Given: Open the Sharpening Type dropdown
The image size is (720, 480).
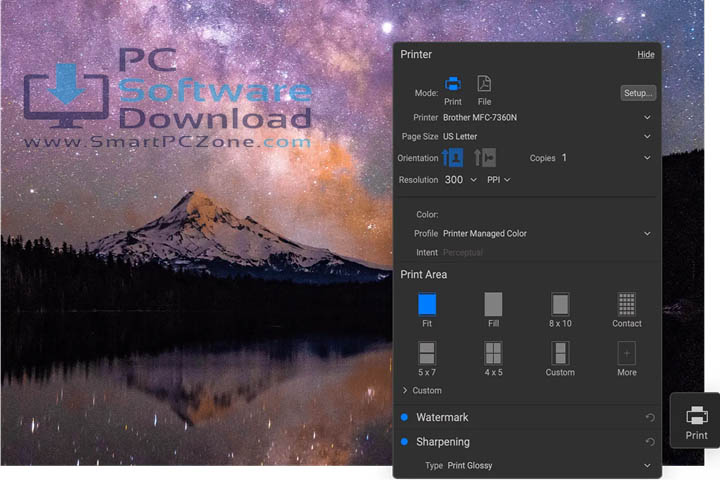Looking at the screenshot, I should coord(549,465).
